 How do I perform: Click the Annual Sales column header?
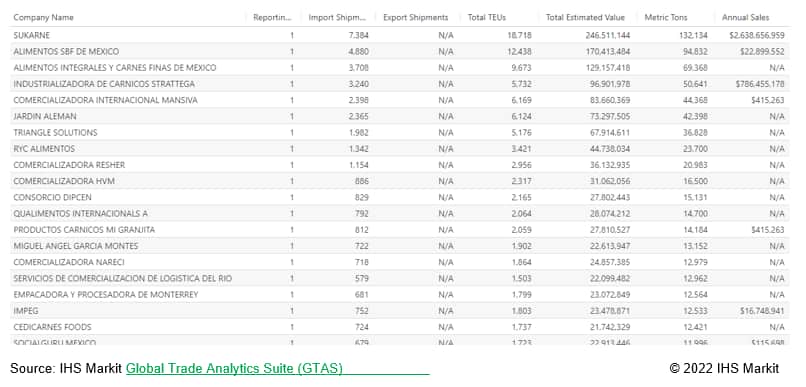[x=745, y=17]
